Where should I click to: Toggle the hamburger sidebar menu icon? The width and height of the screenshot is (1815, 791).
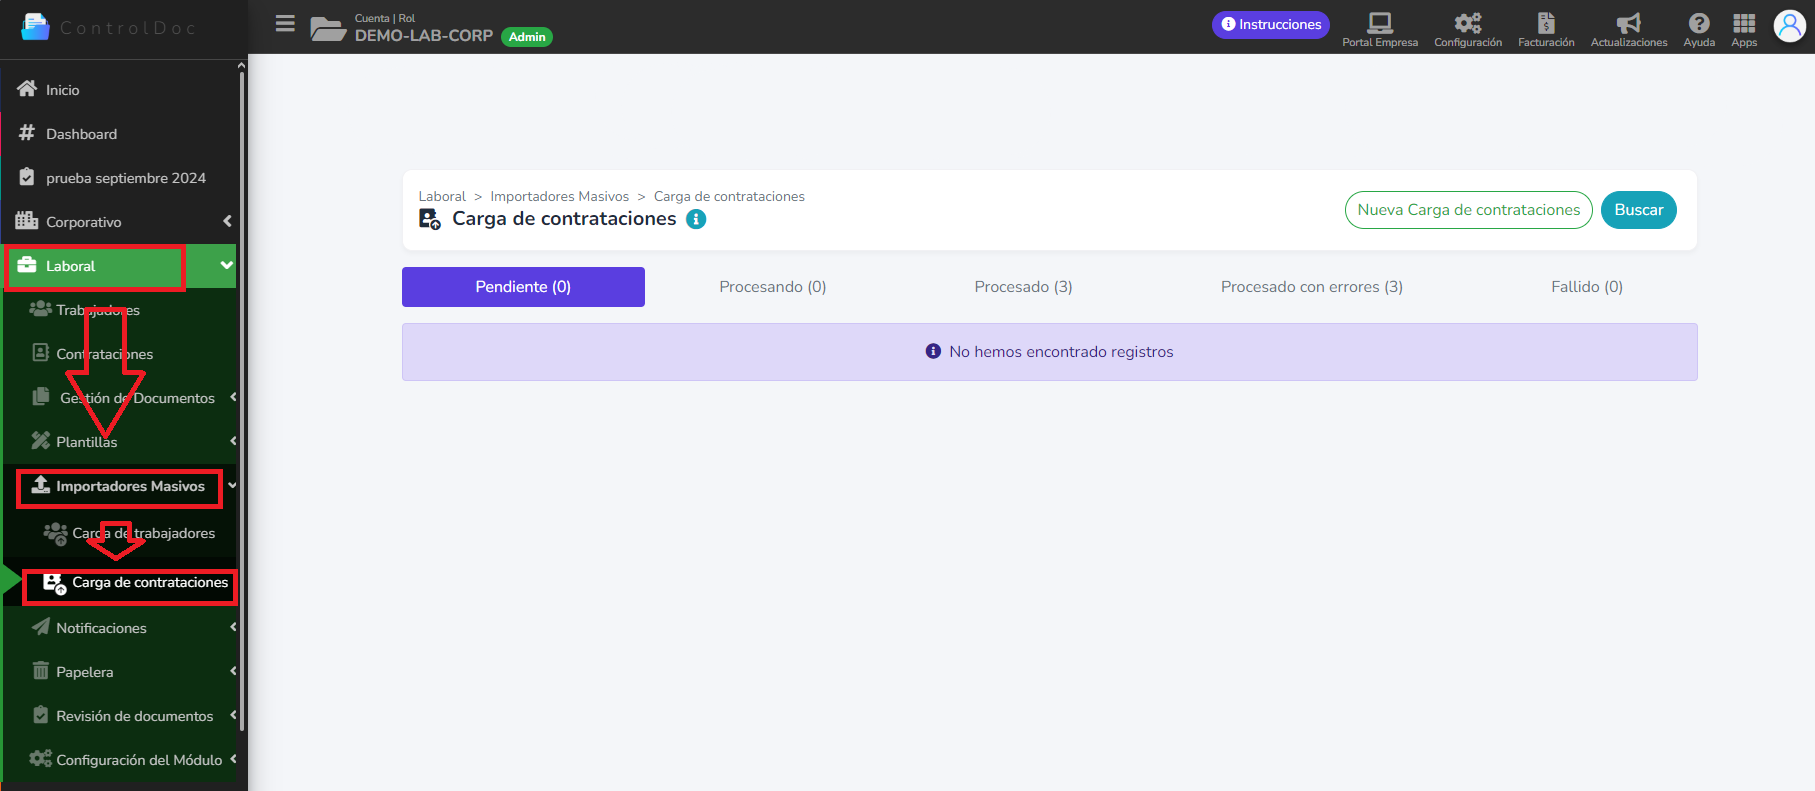(285, 23)
